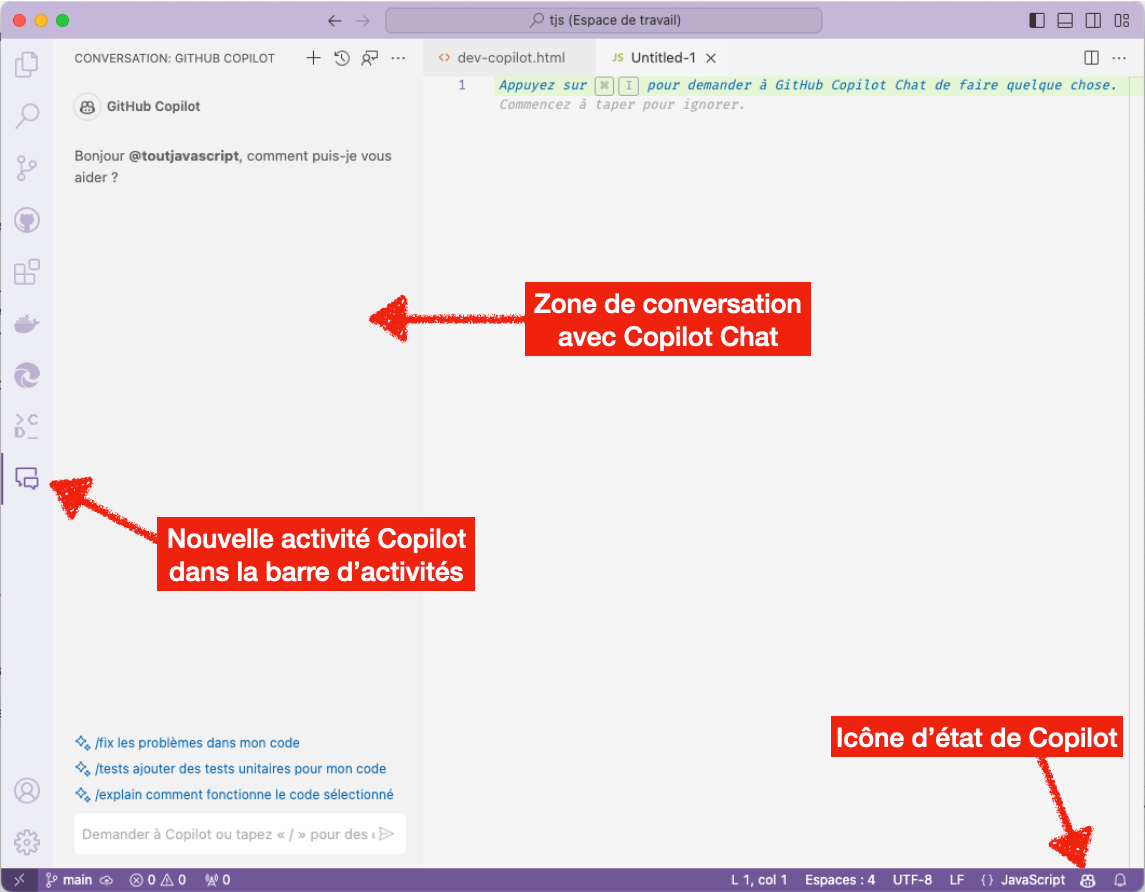Open the main branch picker
This screenshot has width=1145, height=892.
(70, 880)
